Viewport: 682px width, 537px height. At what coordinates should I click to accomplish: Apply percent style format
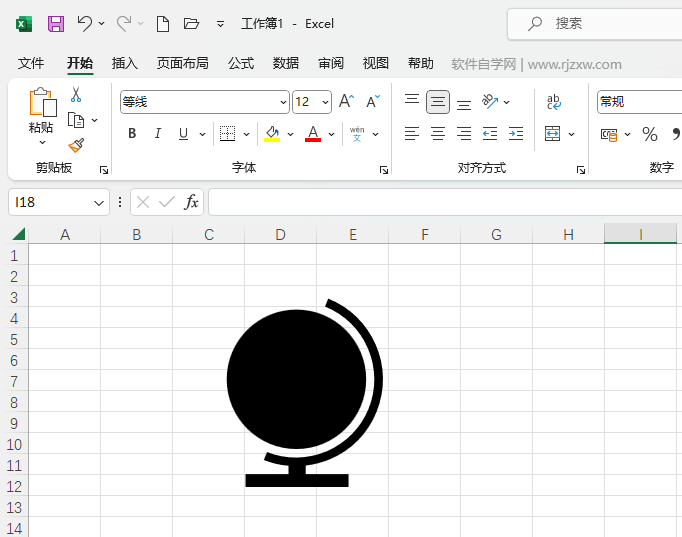pyautogui.click(x=650, y=134)
